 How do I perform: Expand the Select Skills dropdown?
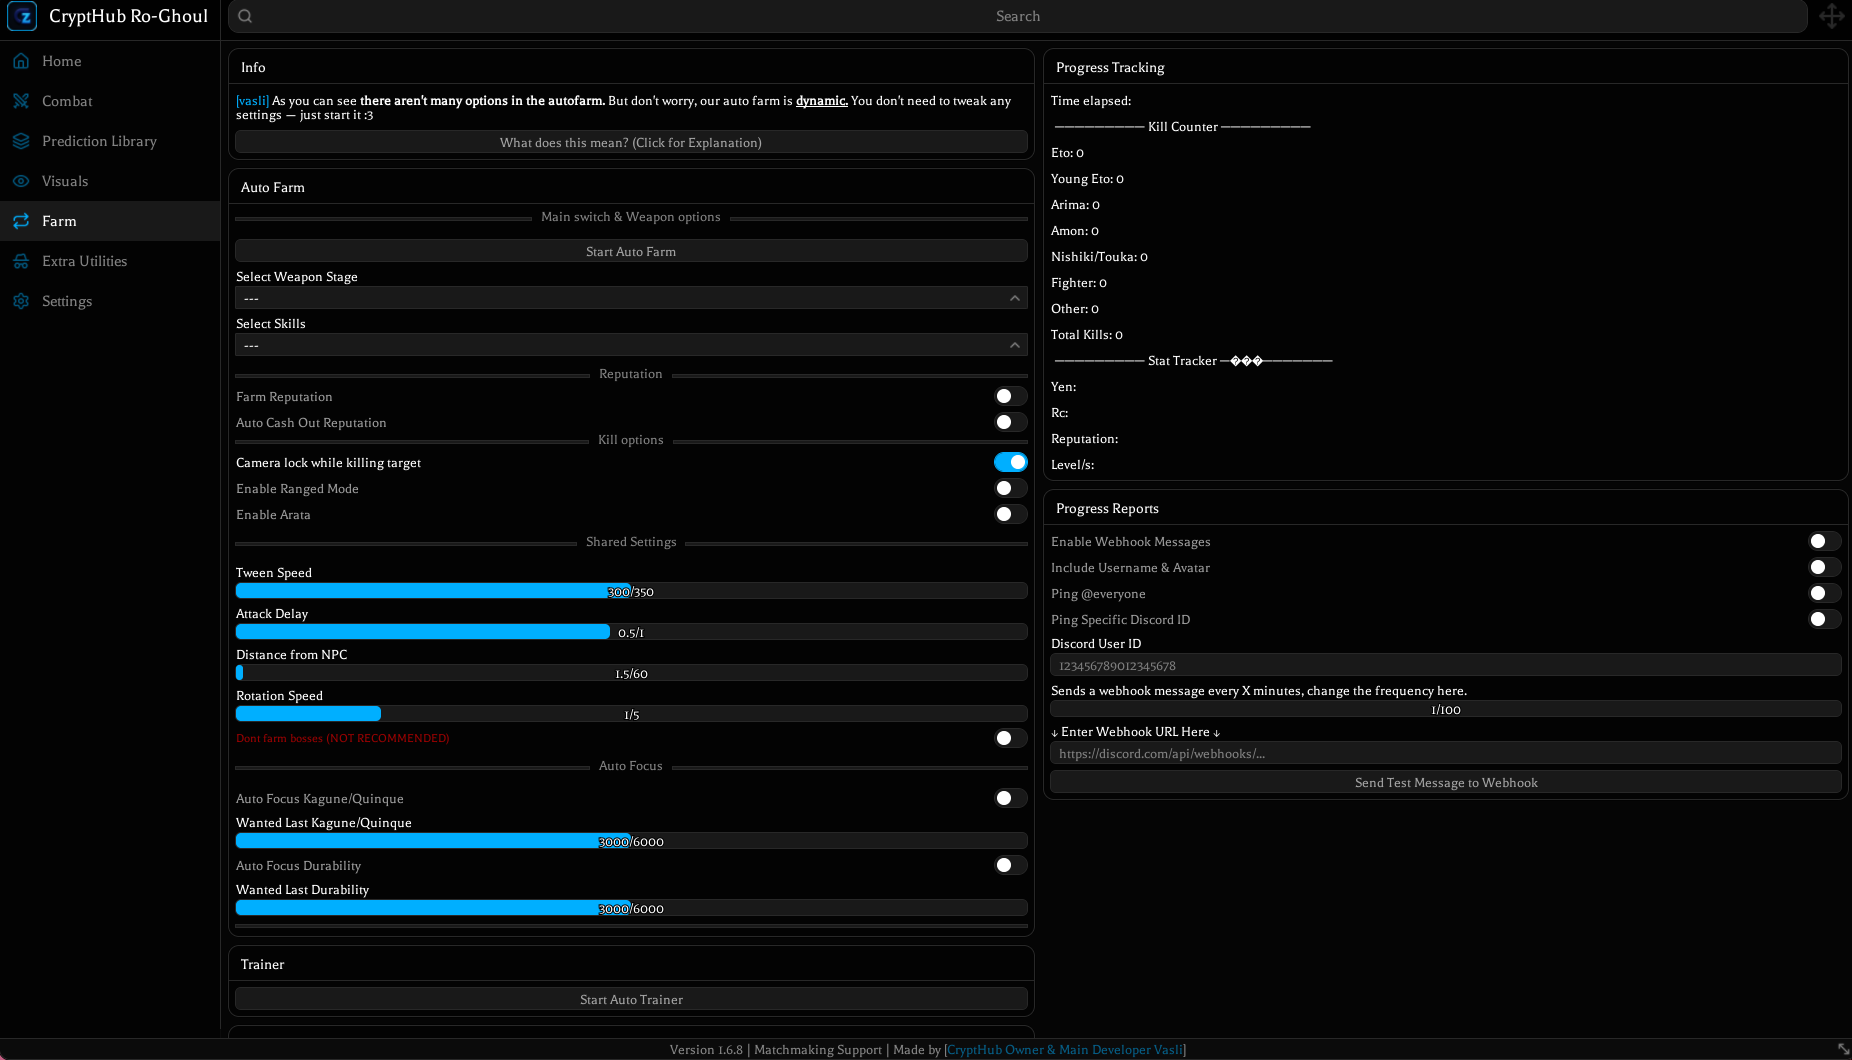tap(631, 345)
